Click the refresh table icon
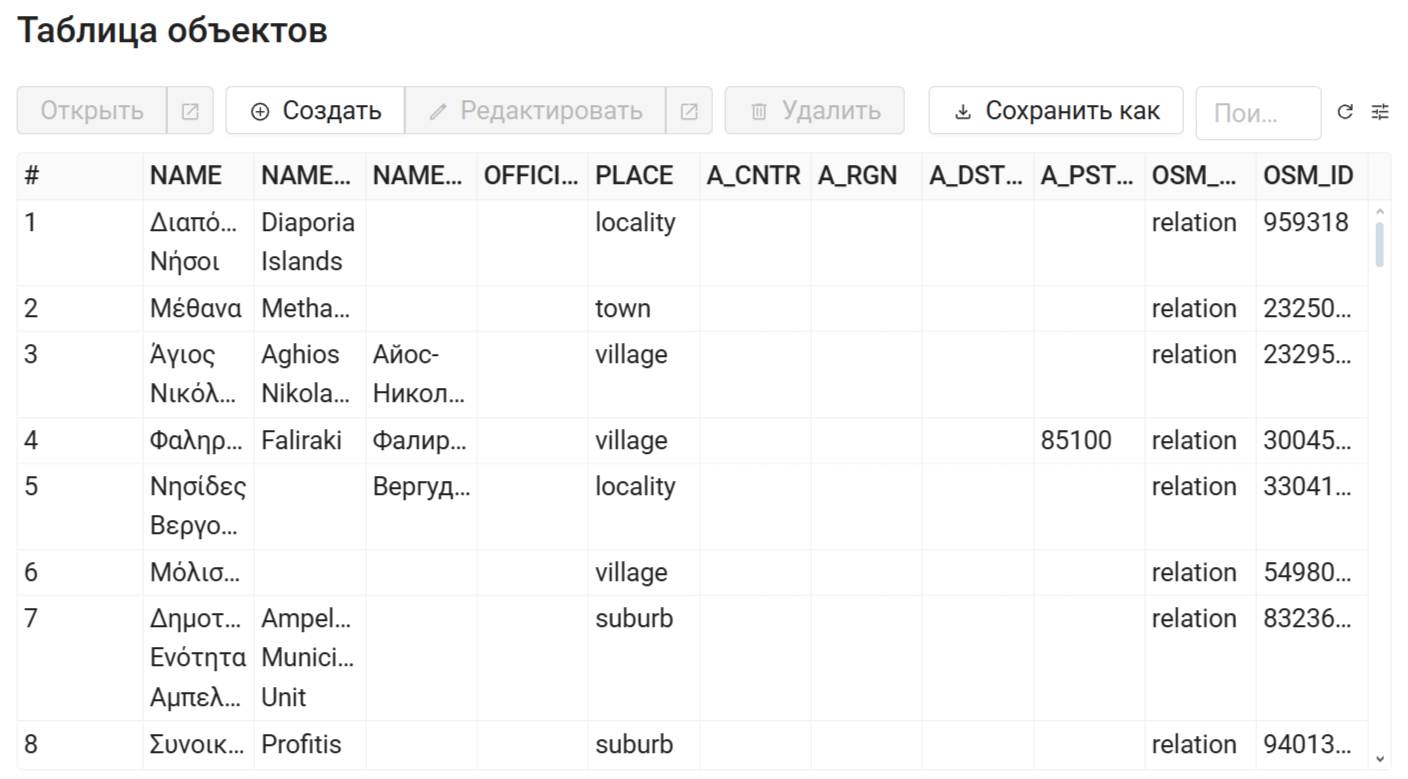This screenshot has height=779, width=1408. [1345, 112]
